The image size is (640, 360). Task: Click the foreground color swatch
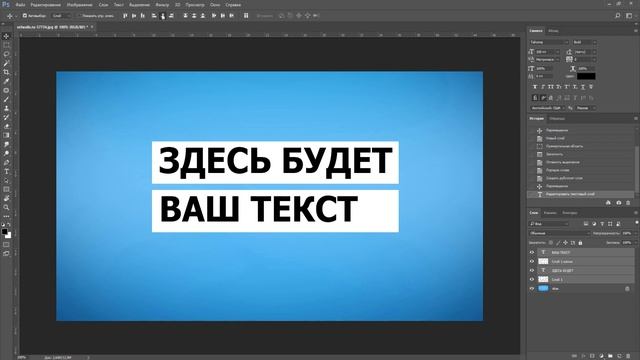[4, 232]
